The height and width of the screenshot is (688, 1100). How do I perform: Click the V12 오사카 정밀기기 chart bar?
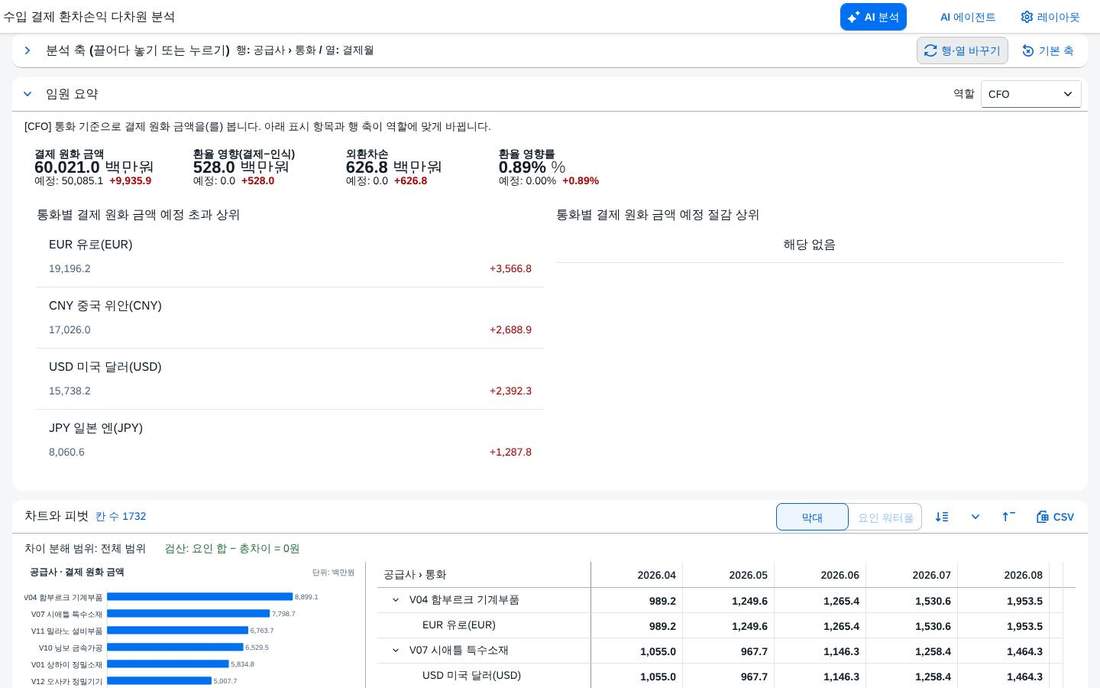tap(159, 681)
